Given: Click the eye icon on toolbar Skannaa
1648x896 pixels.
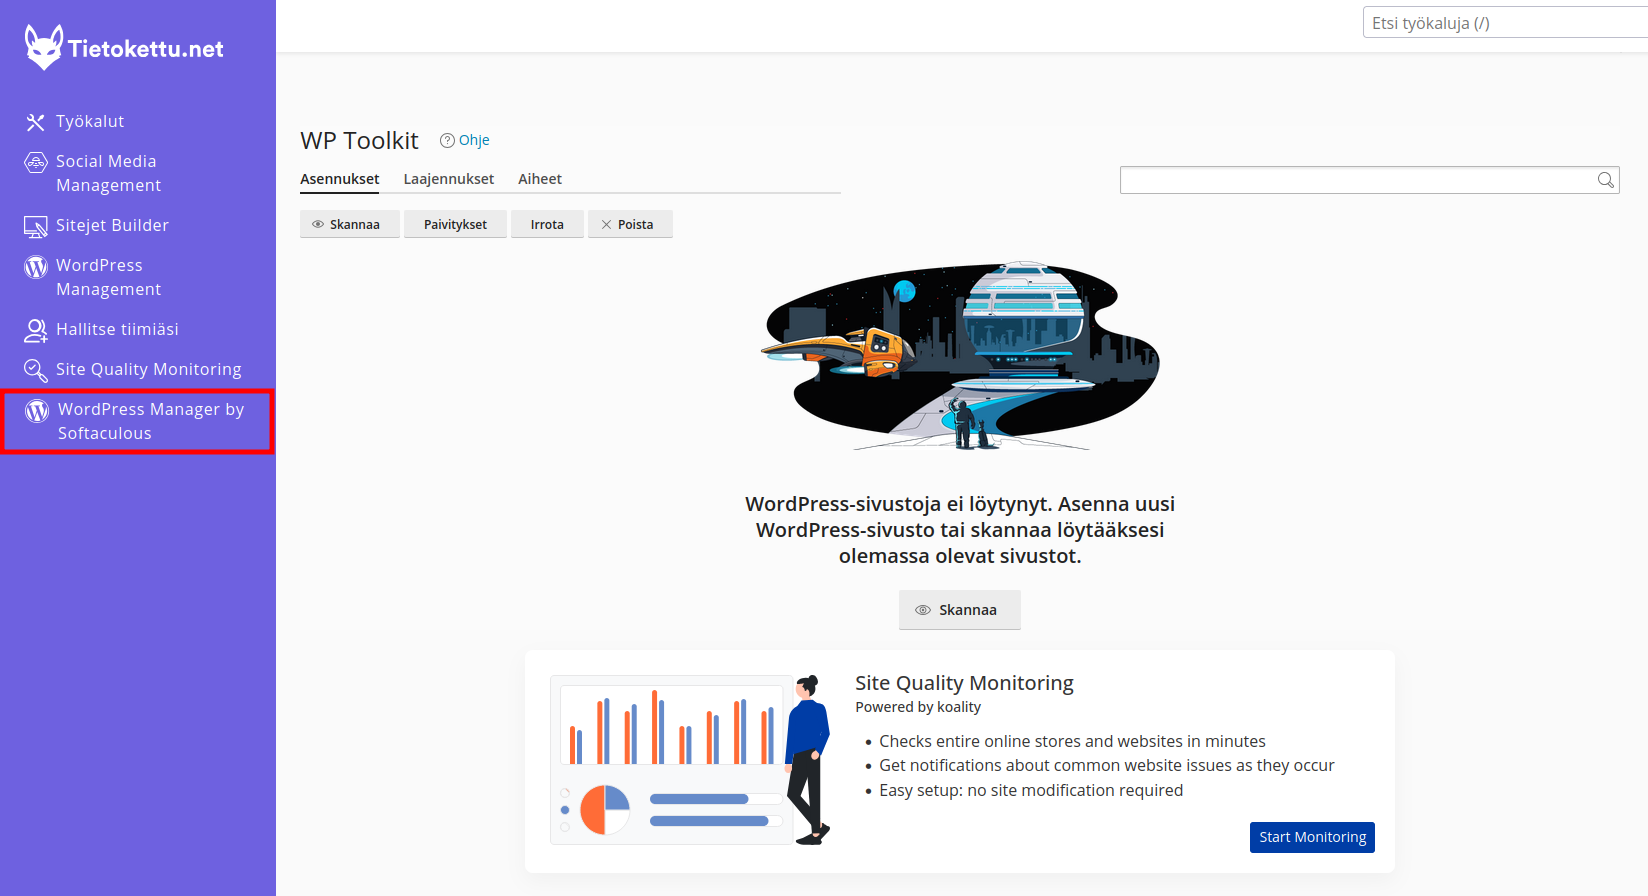Looking at the screenshot, I should (x=318, y=224).
